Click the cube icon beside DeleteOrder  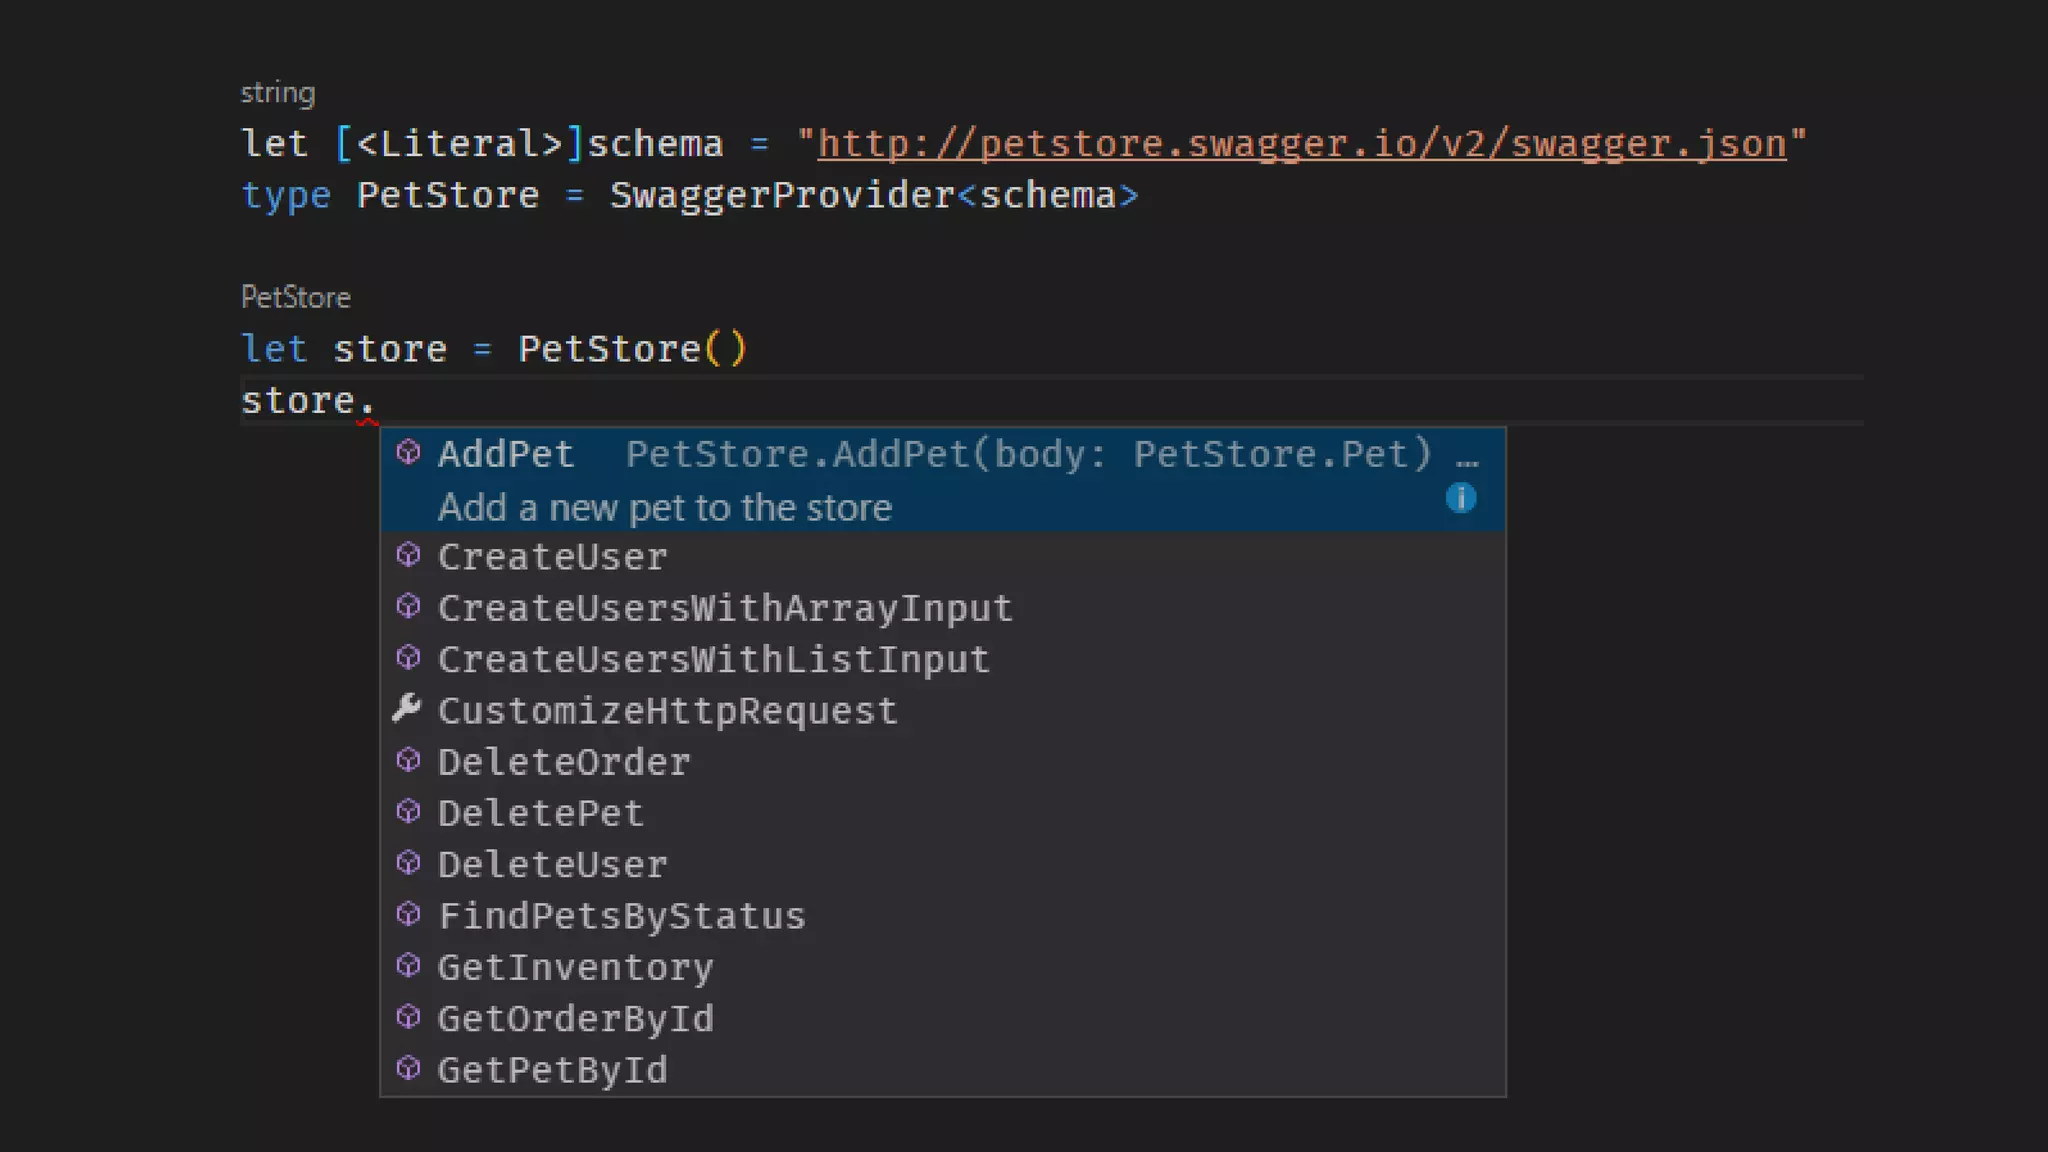click(x=408, y=760)
